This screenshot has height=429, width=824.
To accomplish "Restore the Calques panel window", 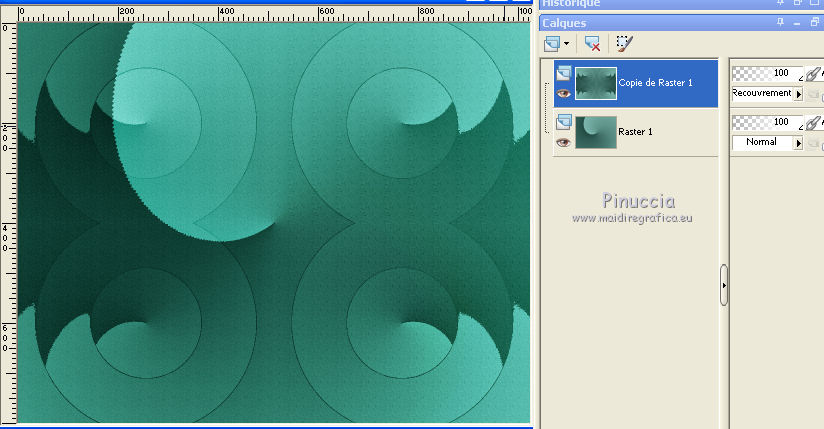I will coord(815,22).
